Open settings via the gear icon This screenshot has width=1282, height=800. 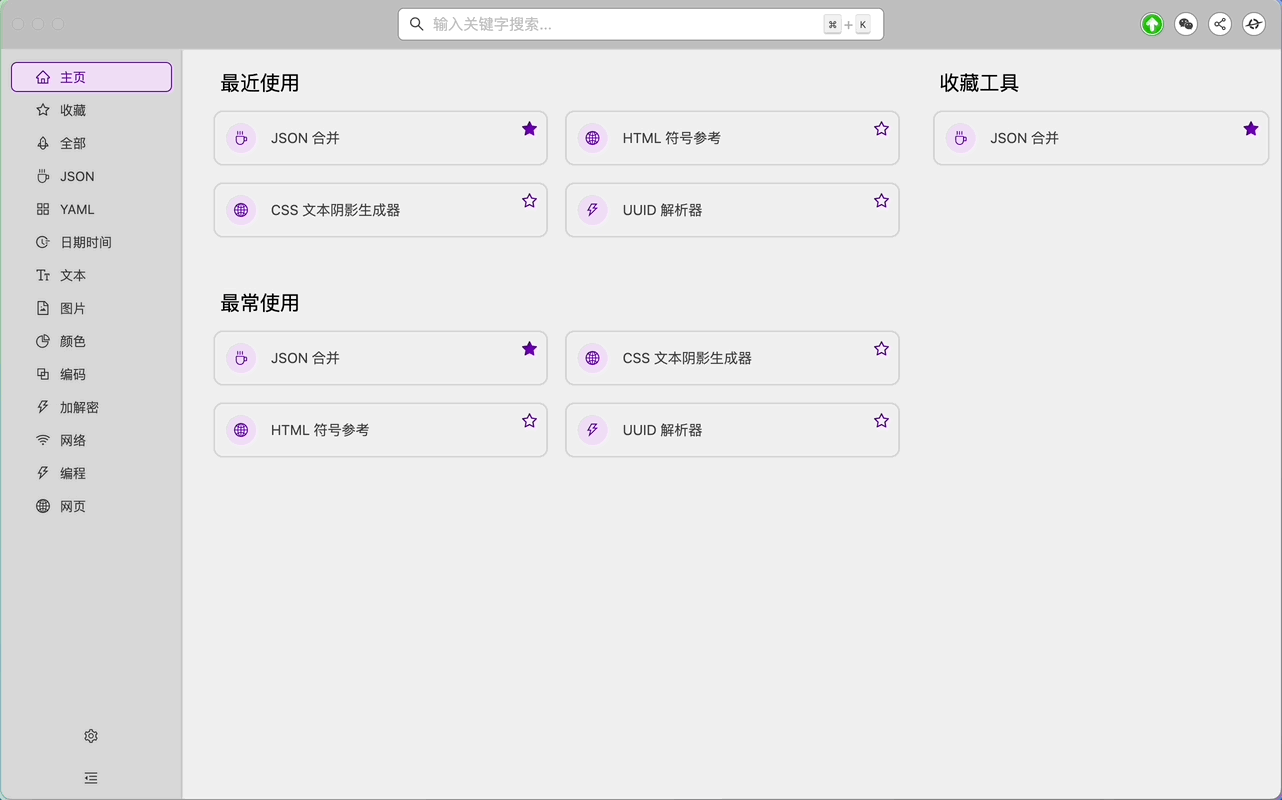tap(91, 736)
